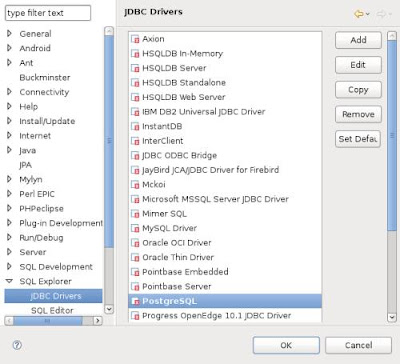400x364 pixels.
Task: Click the Remove driver button
Action: click(358, 114)
